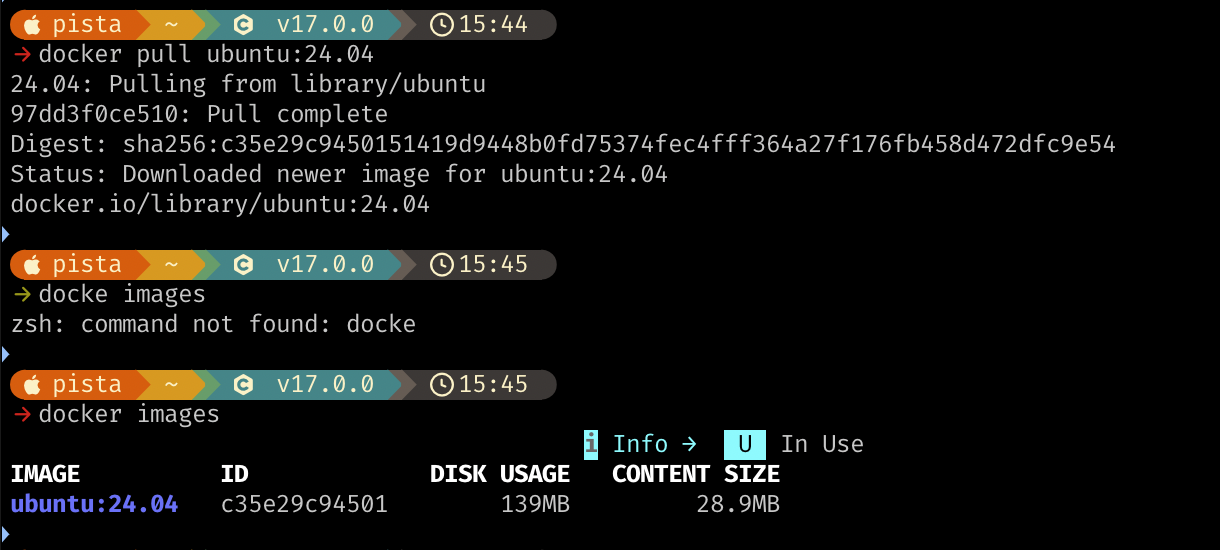The image size is (1220, 550).
Task: Click the C language icon in the first prompt
Action: pos(242,25)
